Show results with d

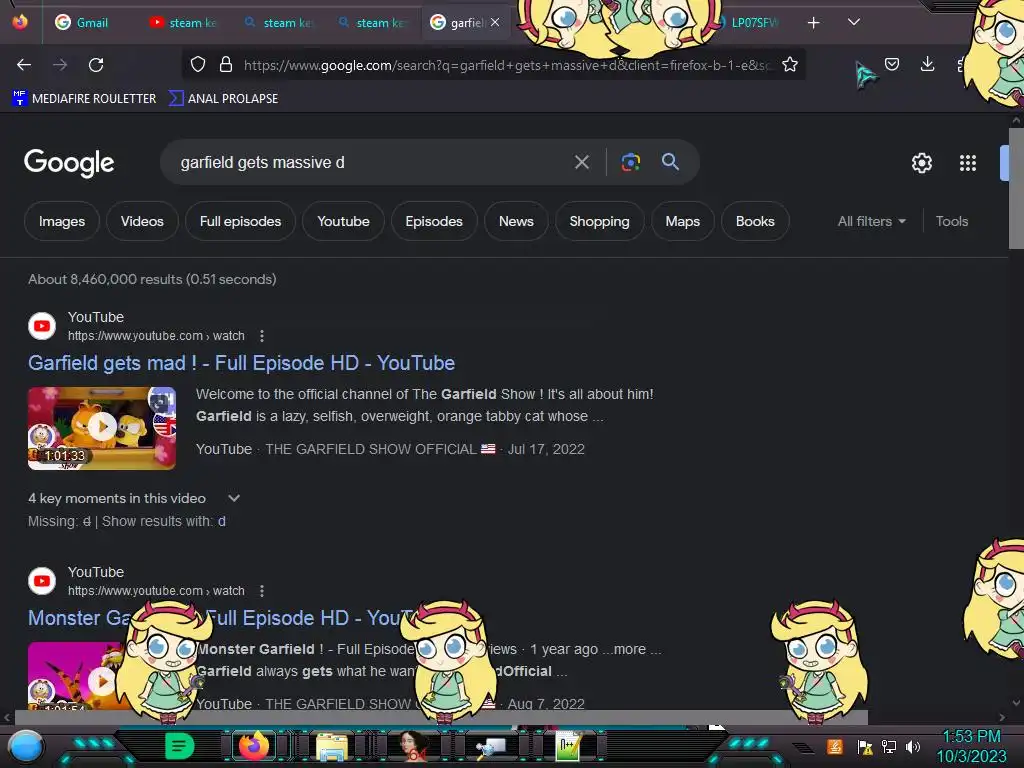[x=222, y=522]
